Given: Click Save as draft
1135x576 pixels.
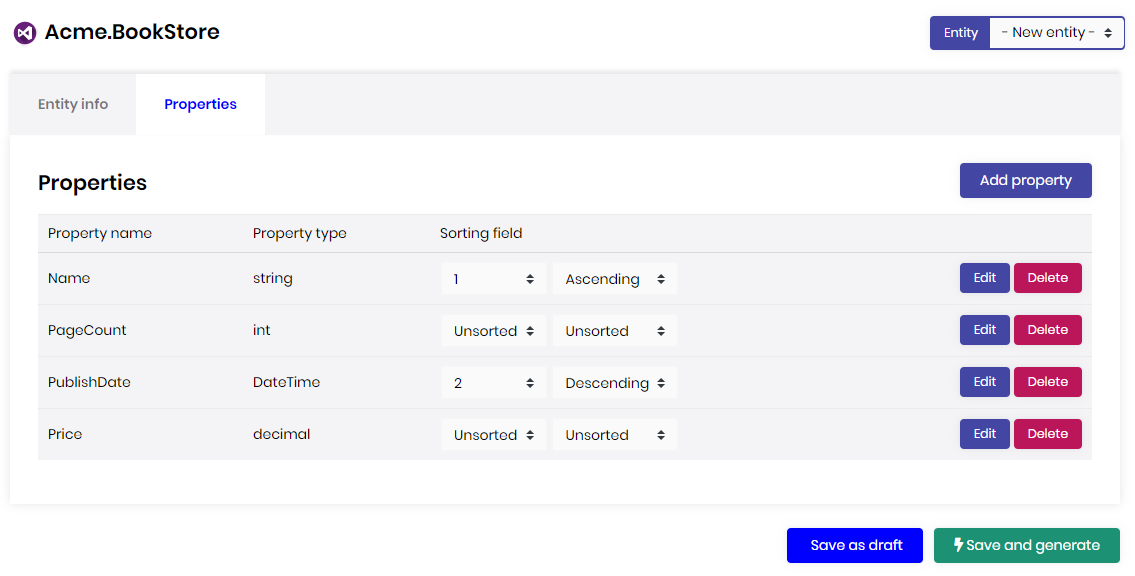Looking at the screenshot, I should click(x=855, y=545).
